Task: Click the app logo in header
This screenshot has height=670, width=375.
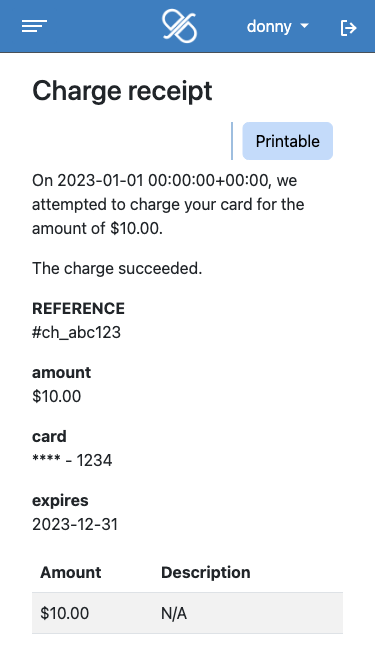Action: click(x=180, y=26)
